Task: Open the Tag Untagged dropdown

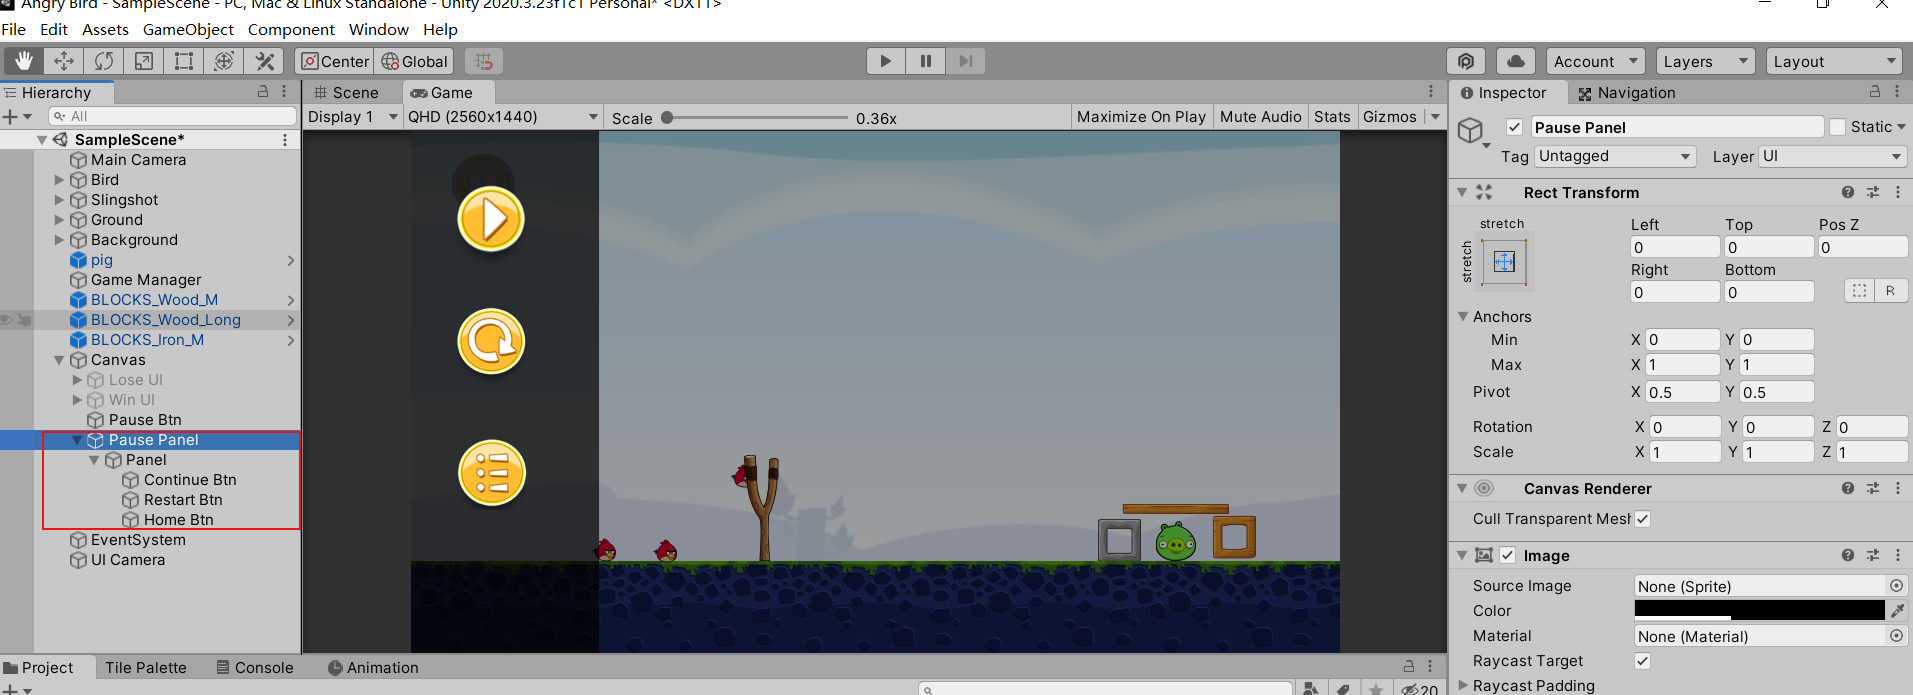Action: pos(1615,156)
